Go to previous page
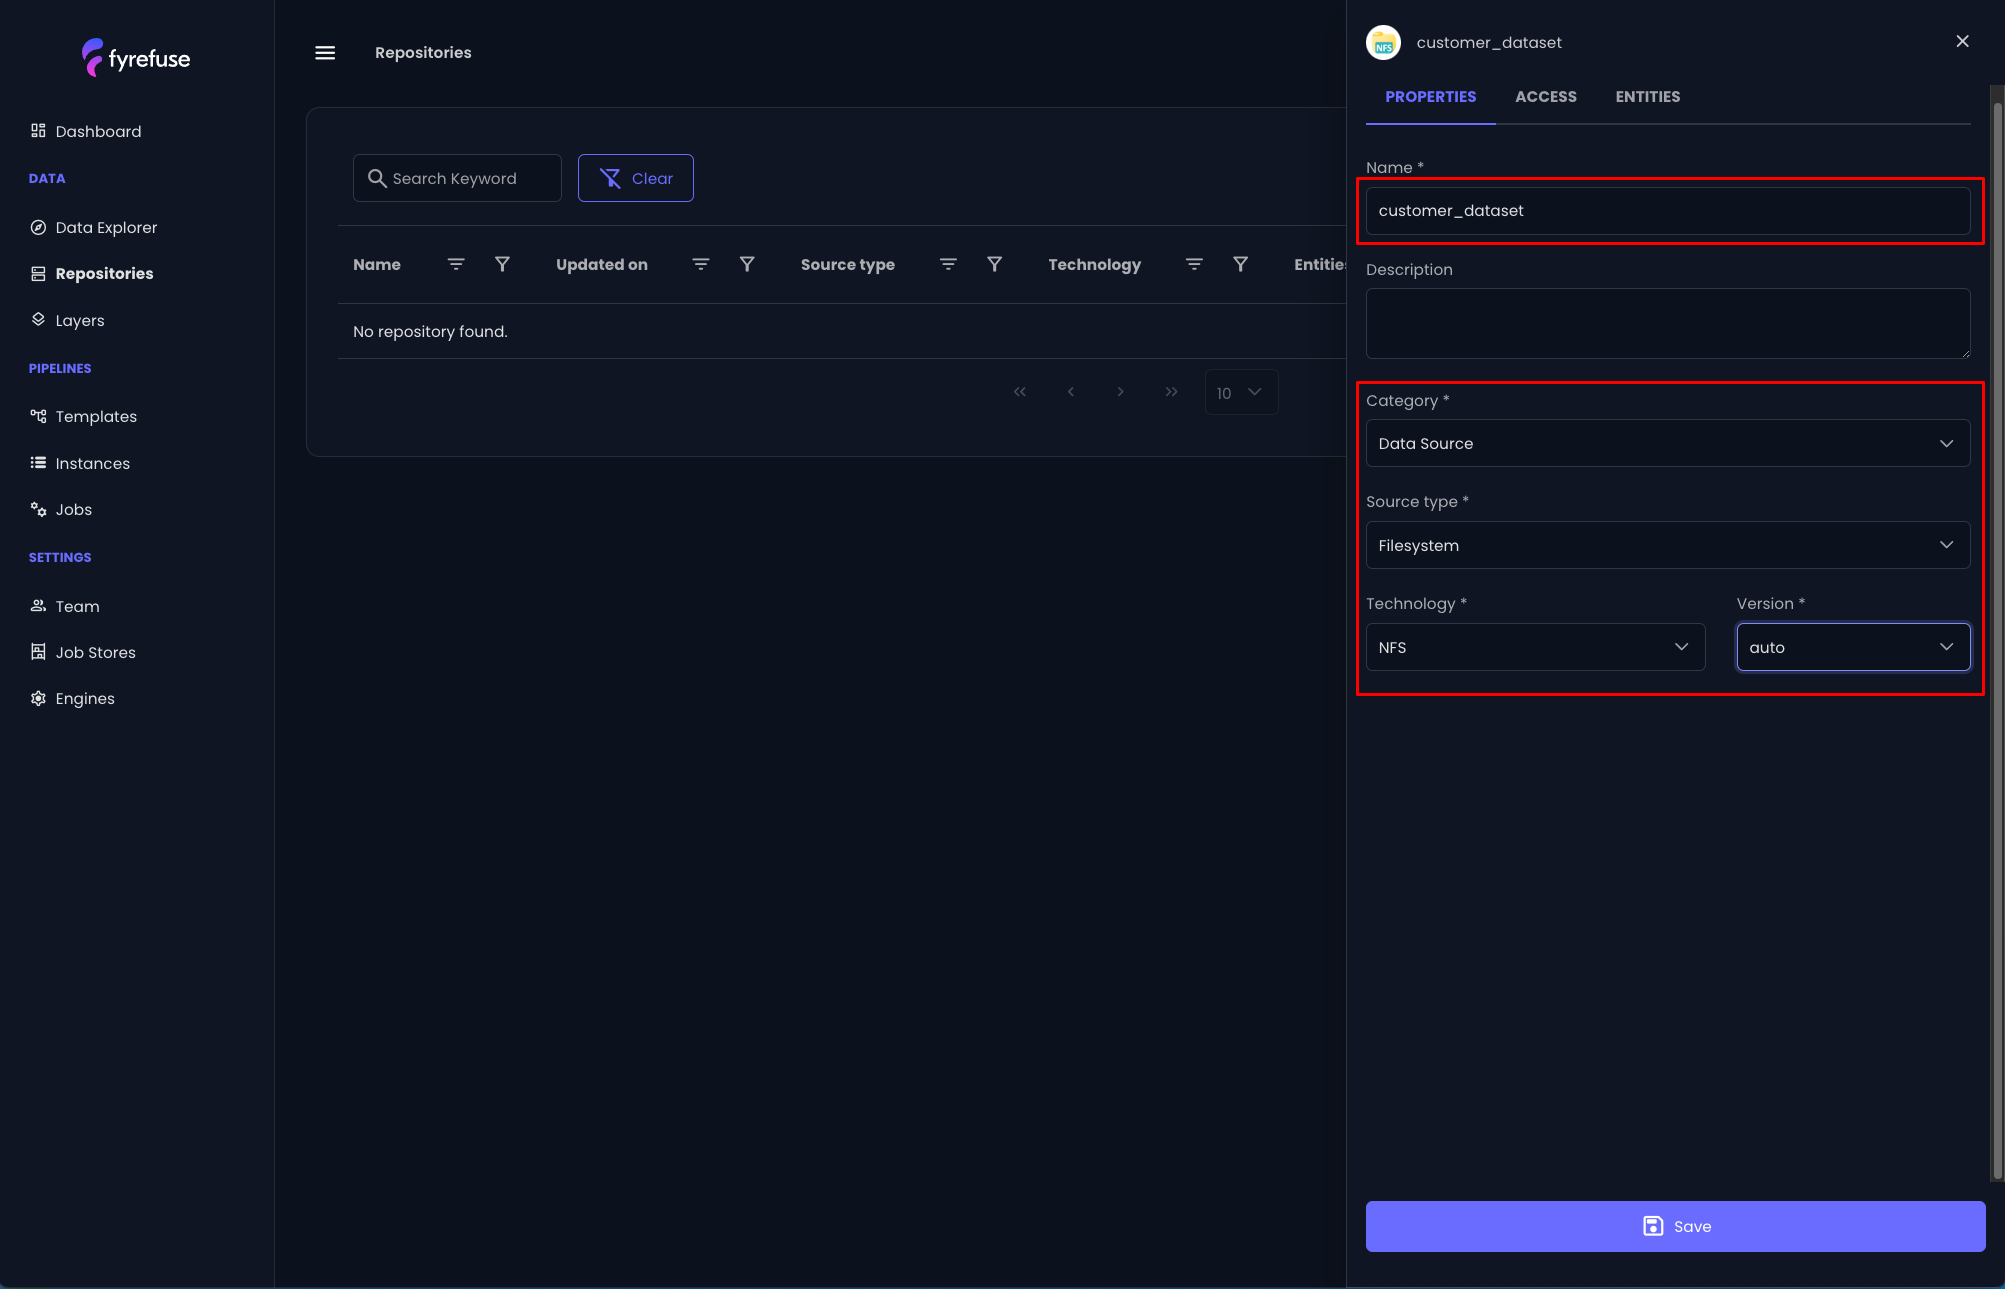Image resolution: width=2005 pixels, height=1289 pixels. pos(1071,392)
